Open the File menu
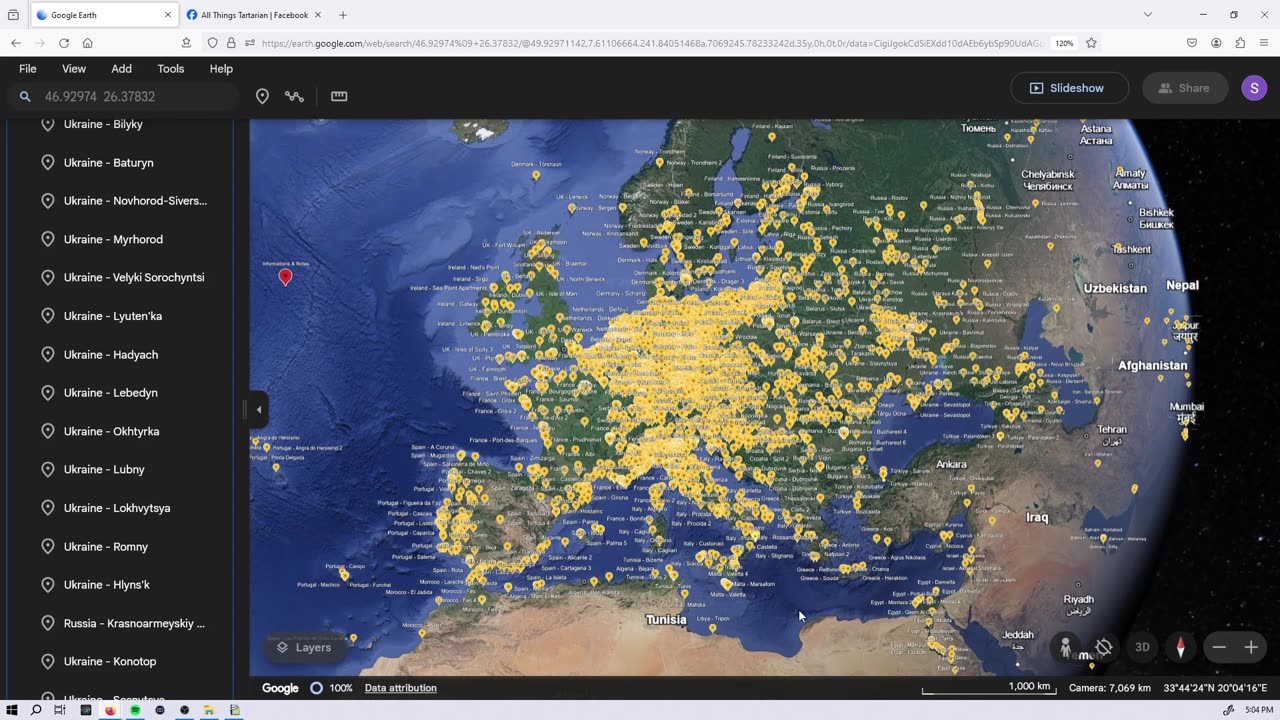Image resolution: width=1280 pixels, height=720 pixels. 28,69
